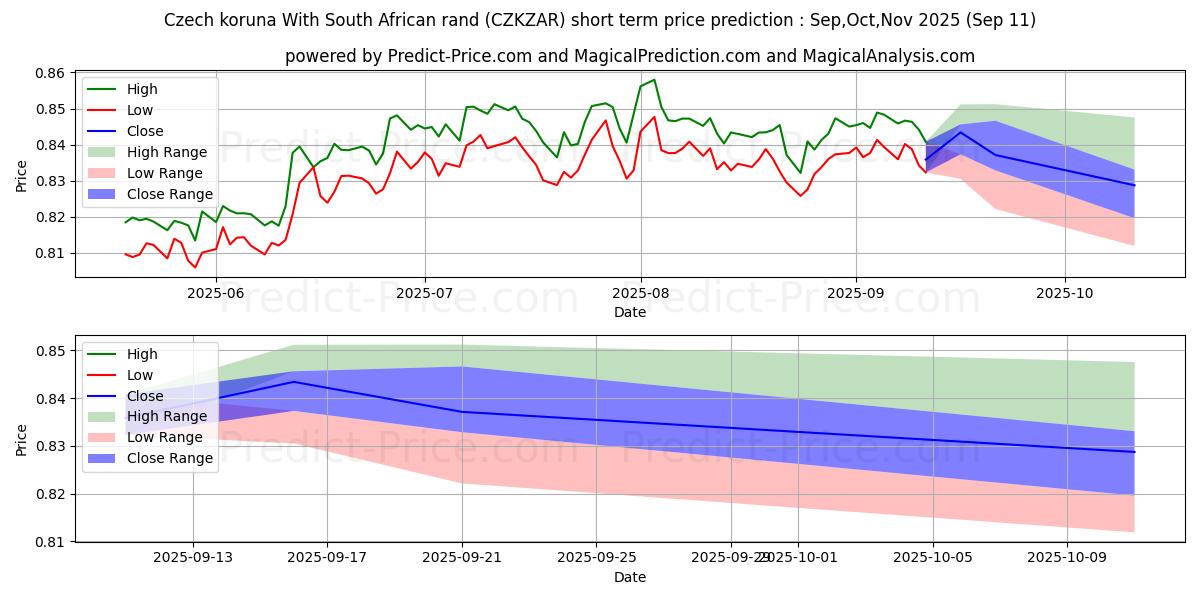The image size is (1200, 600).
Task: Click the 2025-10 tick label on top x-axis
Action: point(1064,293)
